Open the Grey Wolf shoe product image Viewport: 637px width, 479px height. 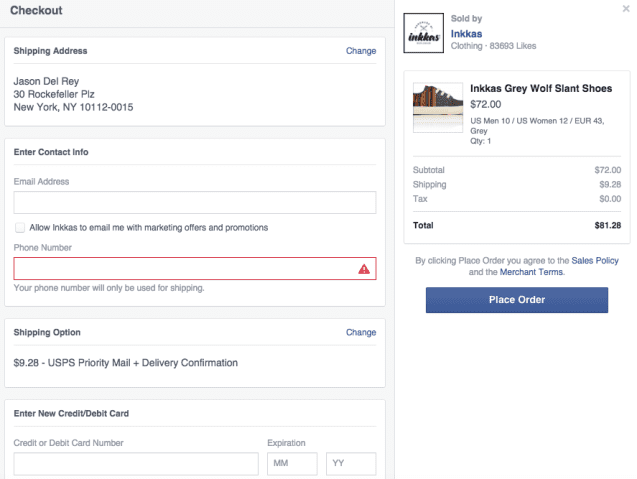click(438, 108)
